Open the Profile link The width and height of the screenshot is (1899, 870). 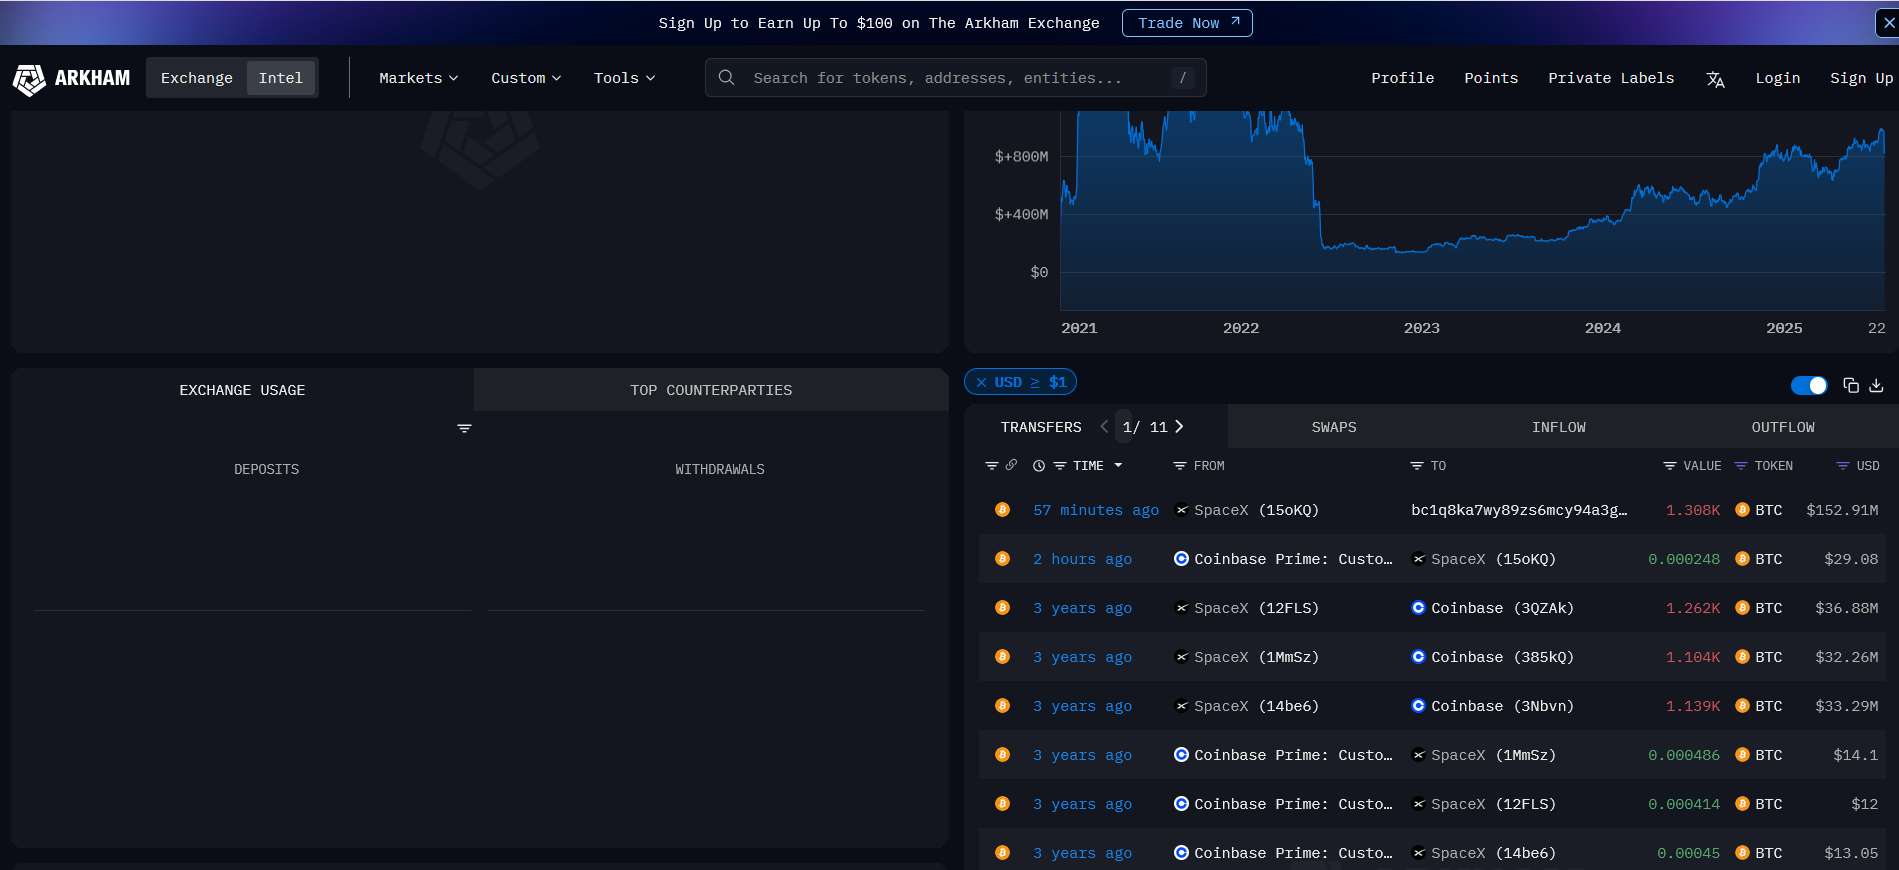click(1402, 78)
